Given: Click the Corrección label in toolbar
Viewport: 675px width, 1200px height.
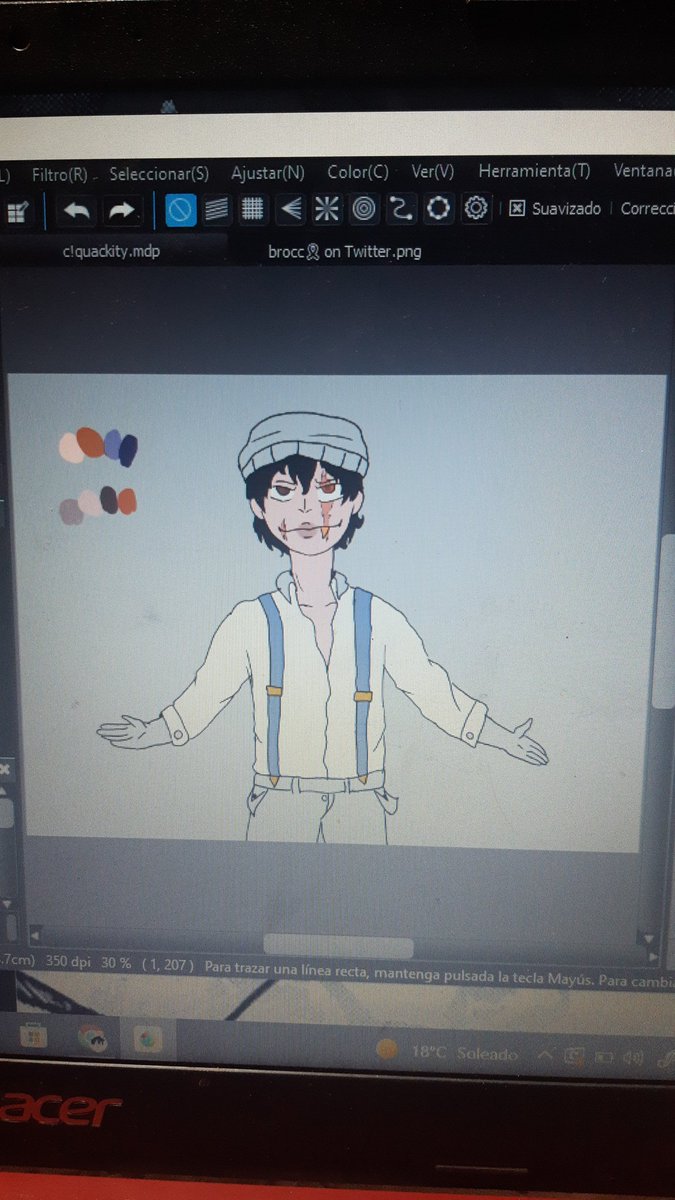Looking at the screenshot, I should coord(647,208).
